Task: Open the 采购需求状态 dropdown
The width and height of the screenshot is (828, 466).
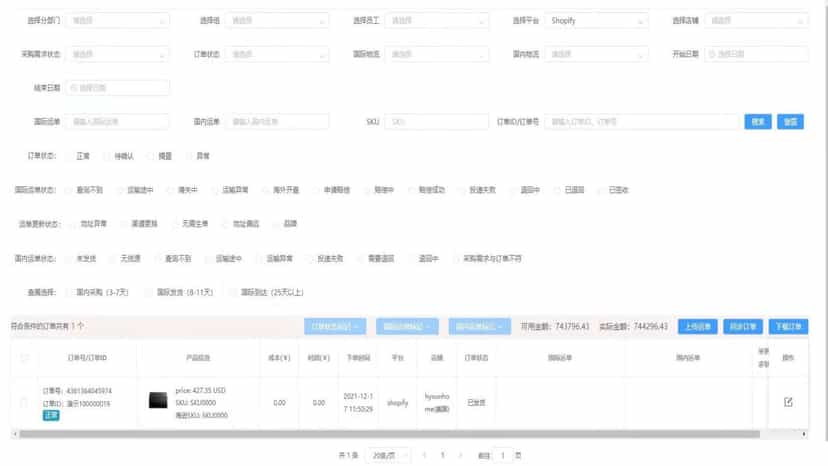Action: tap(117, 54)
